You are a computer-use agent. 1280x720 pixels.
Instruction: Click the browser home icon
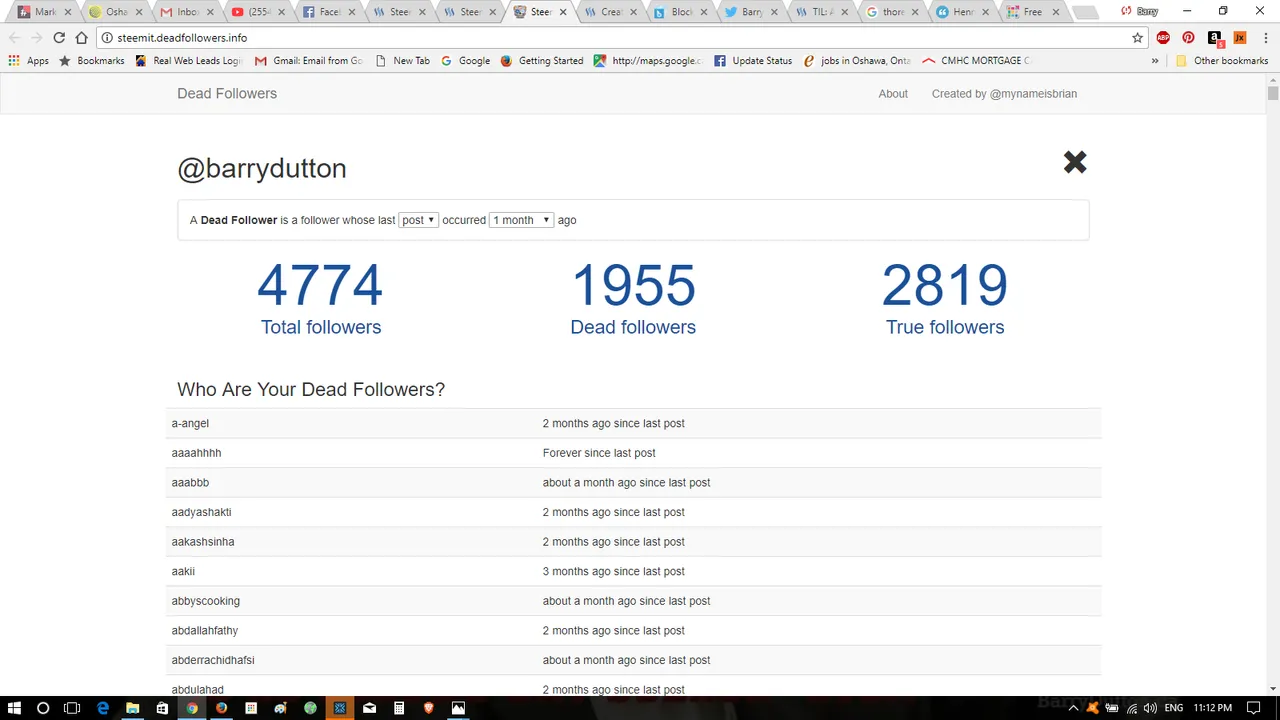click(x=82, y=38)
